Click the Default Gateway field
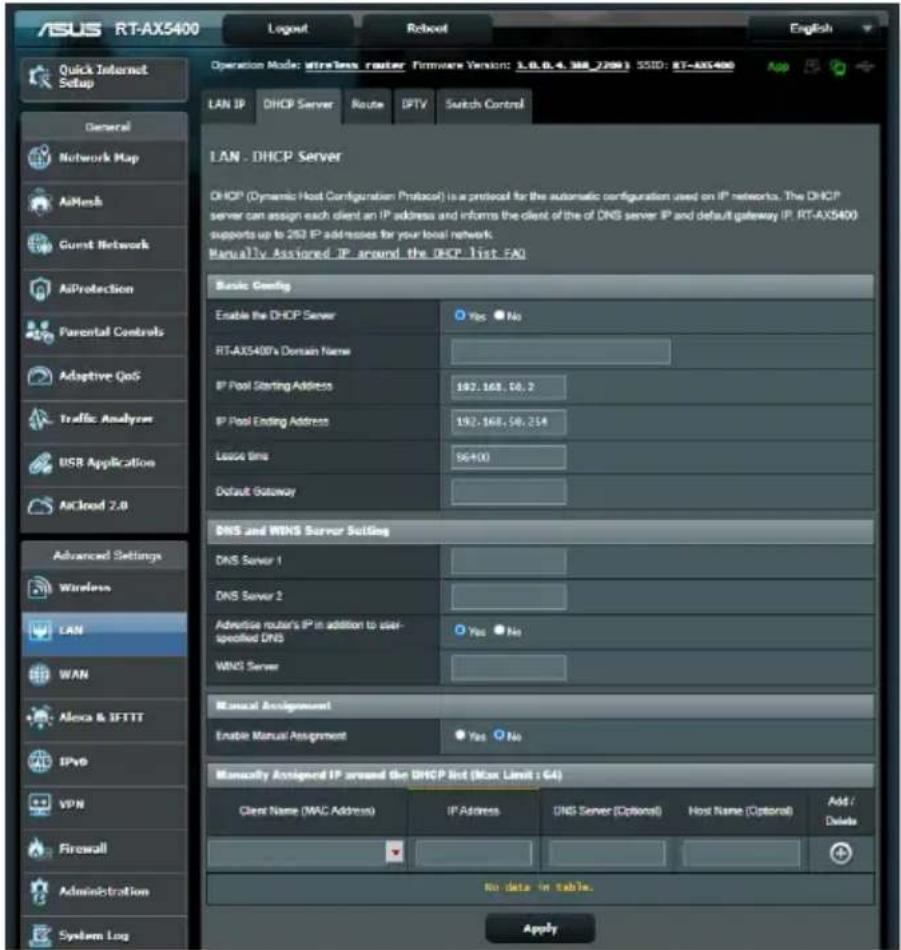 (x=508, y=492)
